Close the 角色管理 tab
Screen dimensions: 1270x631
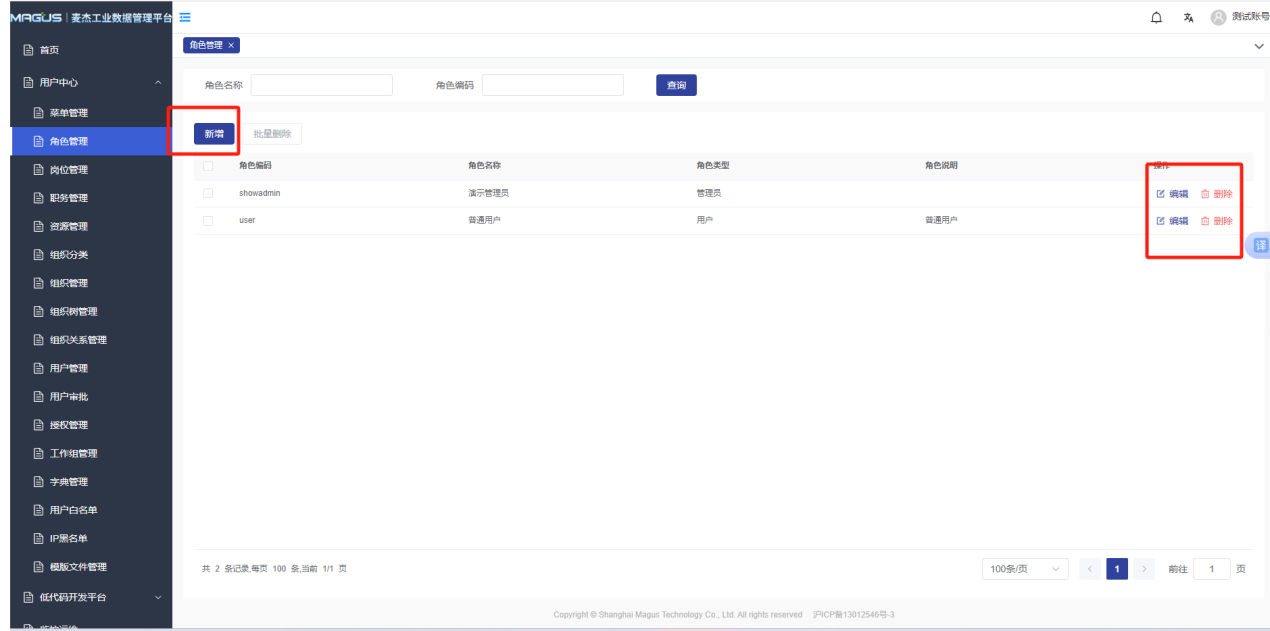click(x=231, y=46)
